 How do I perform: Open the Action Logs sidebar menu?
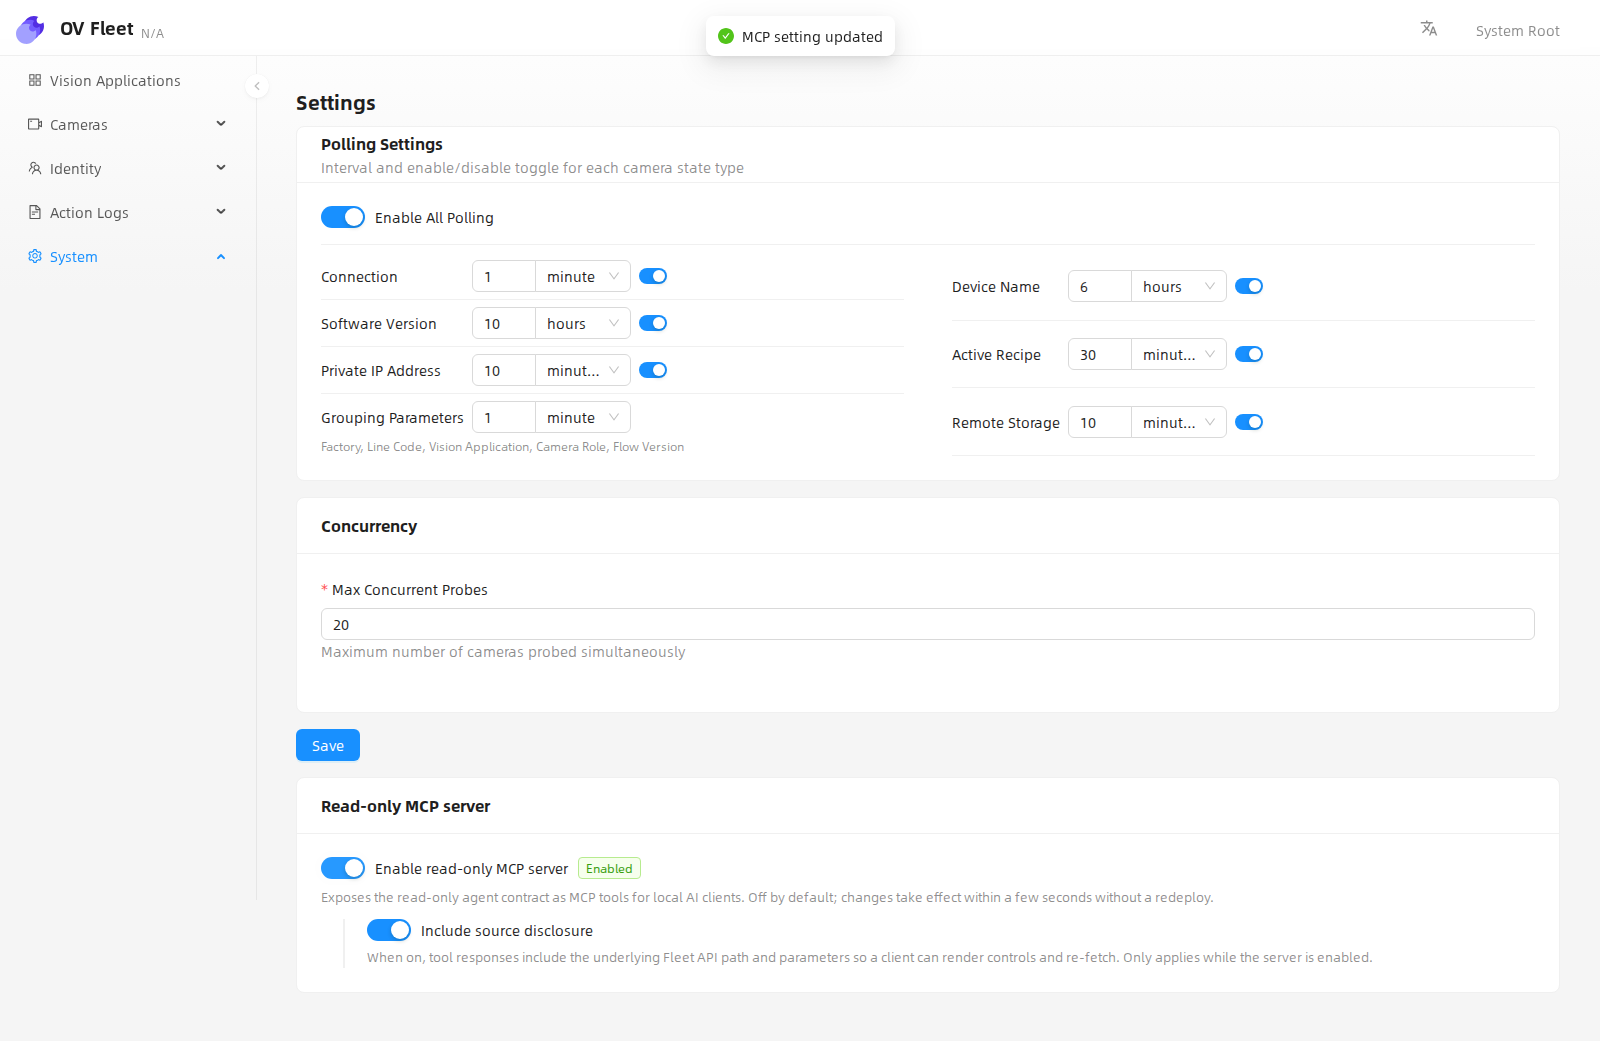(128, 212)
